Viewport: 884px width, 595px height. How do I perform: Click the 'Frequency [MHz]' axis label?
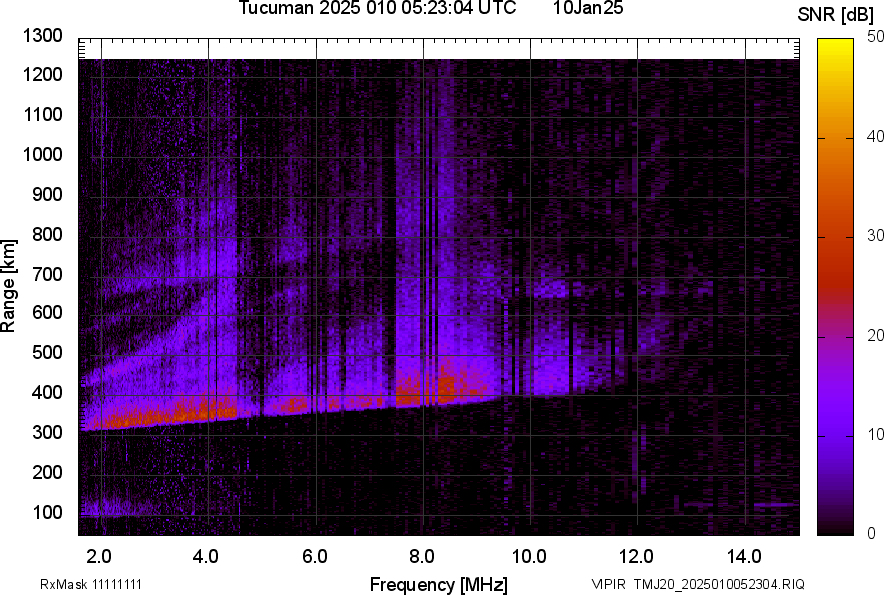pos(438,584)
